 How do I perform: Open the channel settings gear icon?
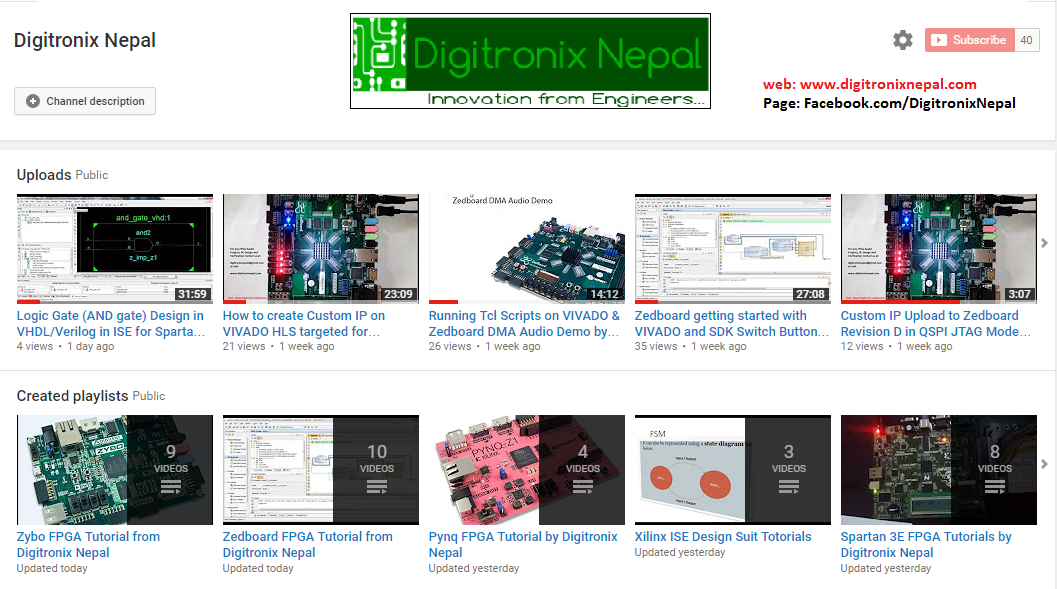point(903,40)
